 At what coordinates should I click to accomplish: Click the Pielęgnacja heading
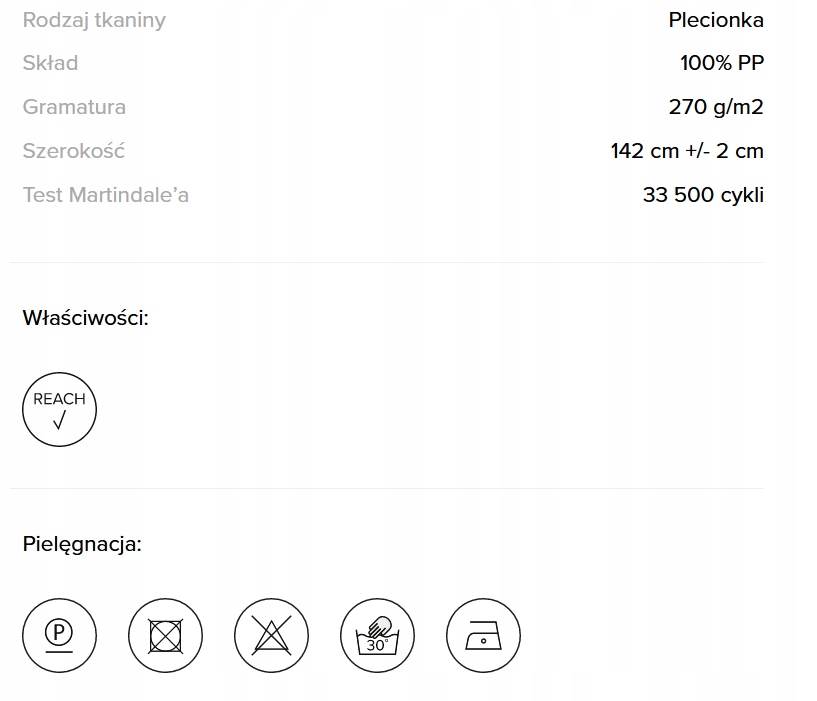click(82, 544)
